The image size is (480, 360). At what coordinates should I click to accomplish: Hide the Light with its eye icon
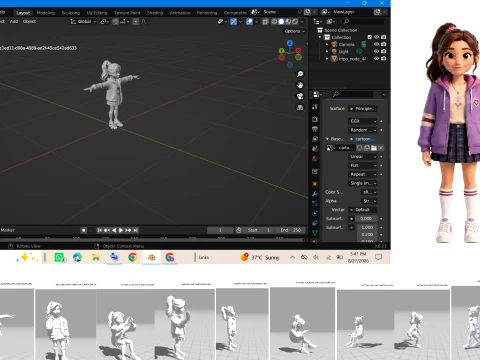(376, 51)
